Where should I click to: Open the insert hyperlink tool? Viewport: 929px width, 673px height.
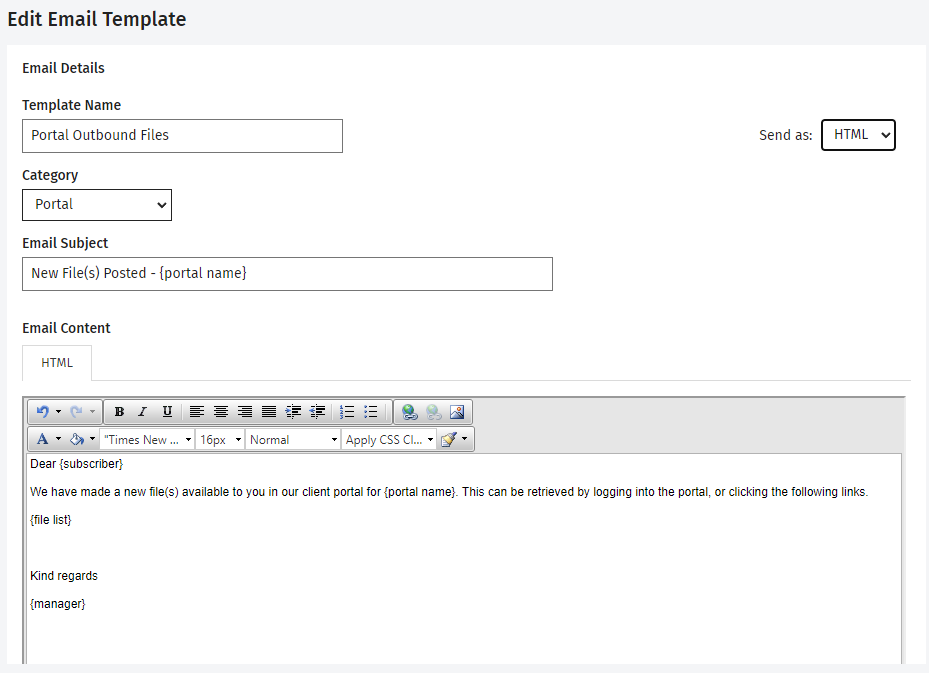[x=409, y=412]
